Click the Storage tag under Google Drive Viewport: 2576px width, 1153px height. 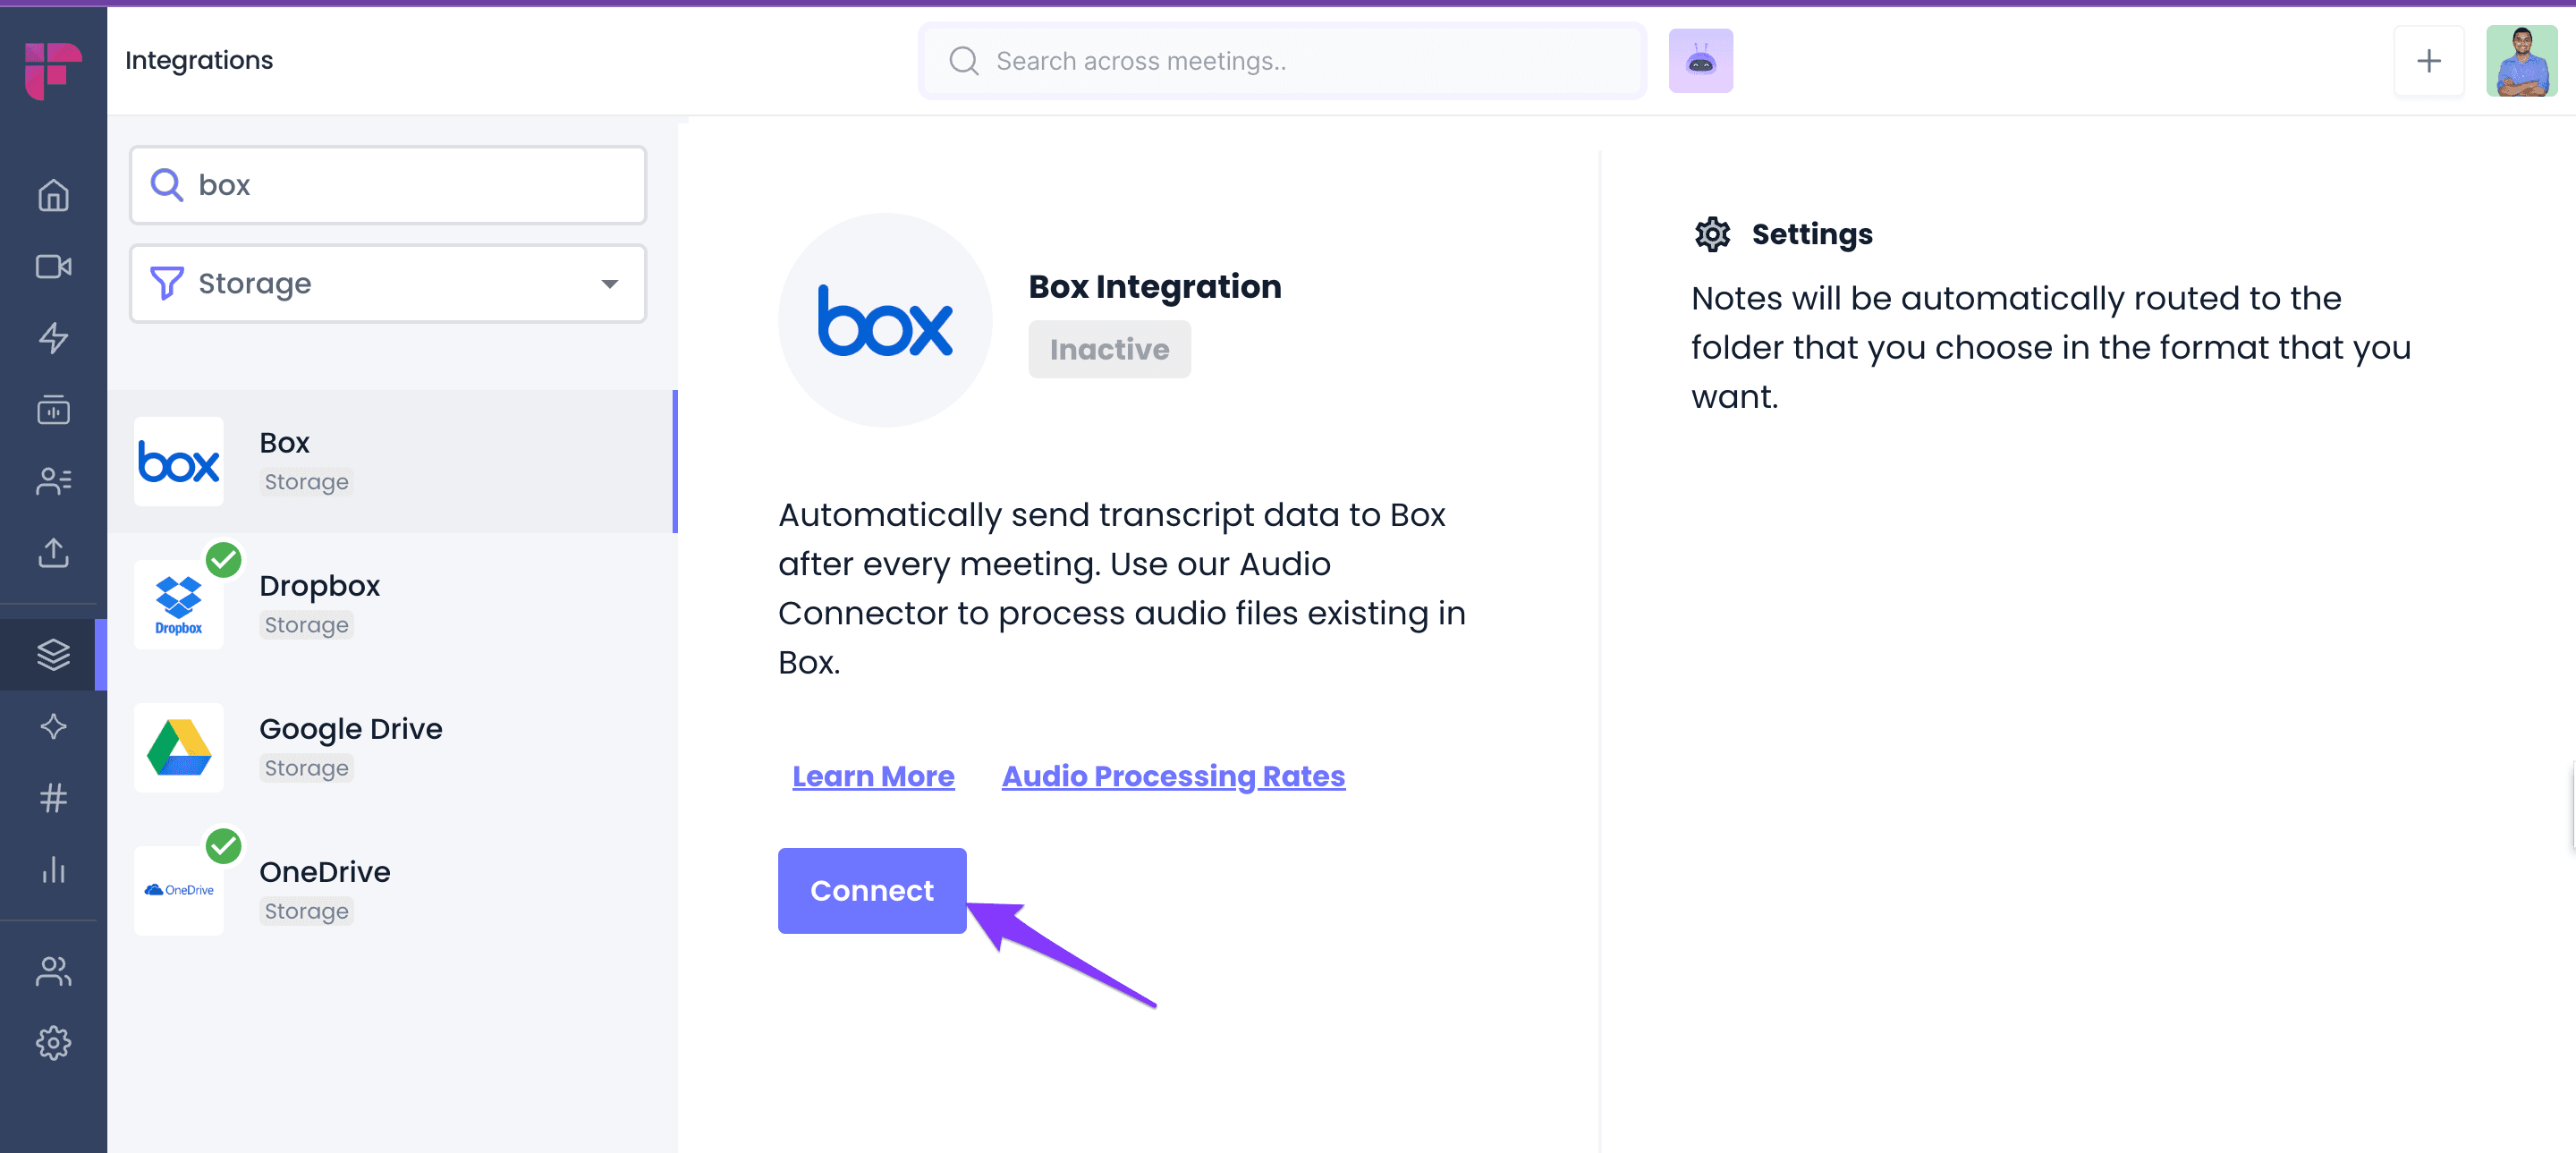click(x=306, y=768)
